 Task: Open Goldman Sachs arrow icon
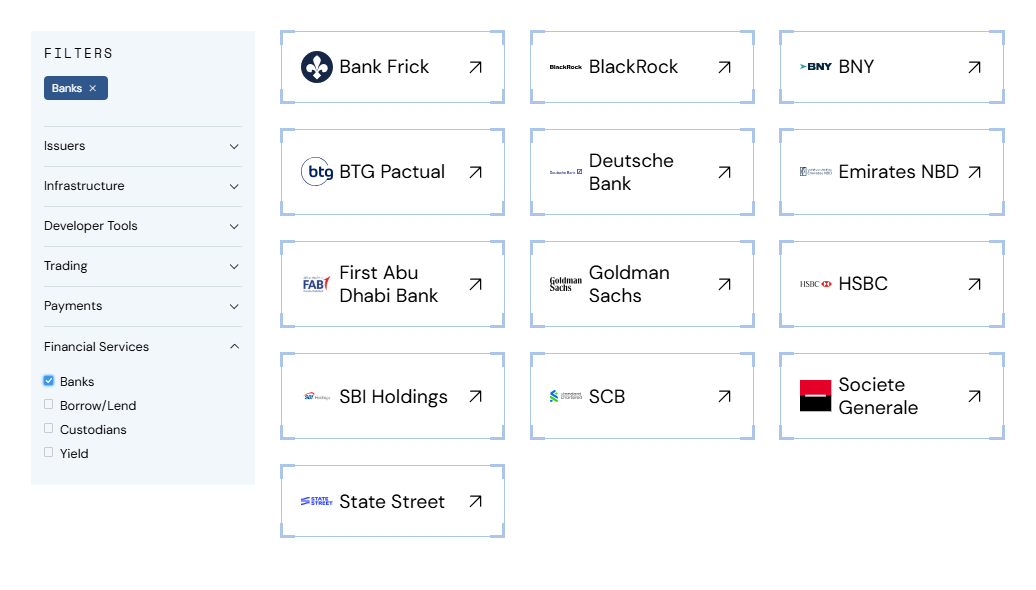click(x=724, y=284)
